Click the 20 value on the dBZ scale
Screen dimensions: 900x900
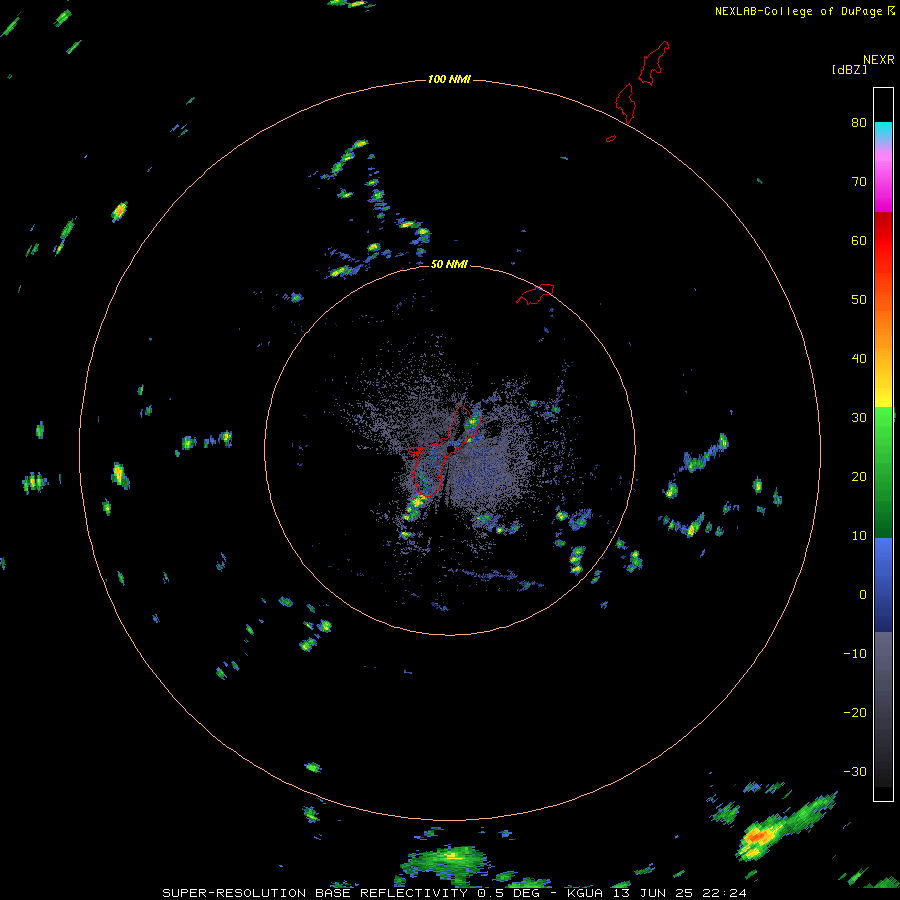point(859,477)
